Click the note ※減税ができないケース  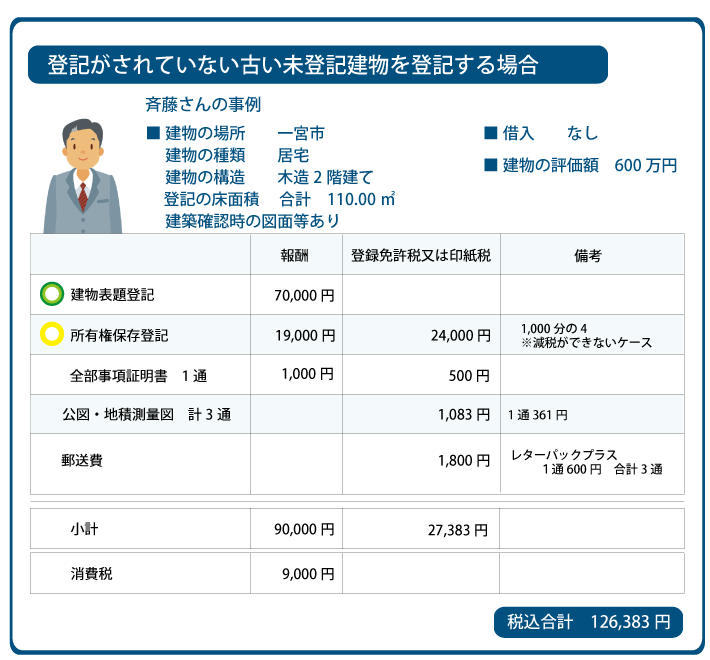586,343
